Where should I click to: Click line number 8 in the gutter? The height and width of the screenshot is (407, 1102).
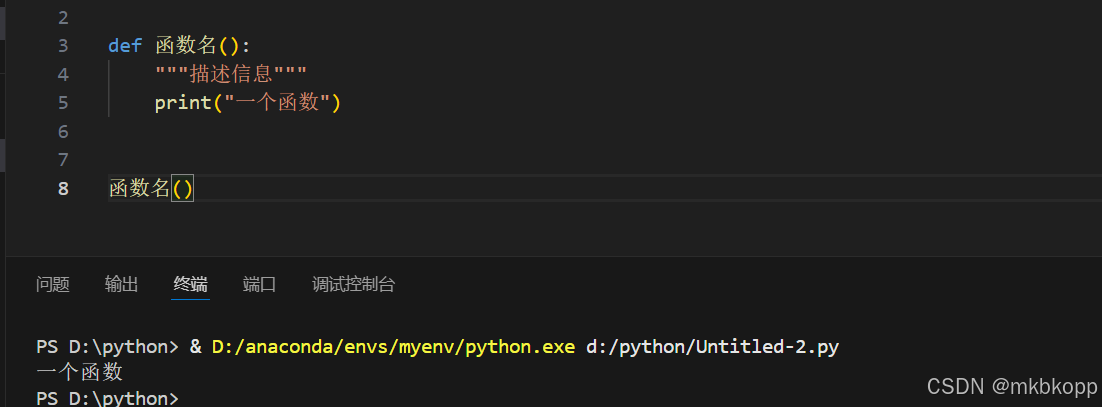click(63, 188)
